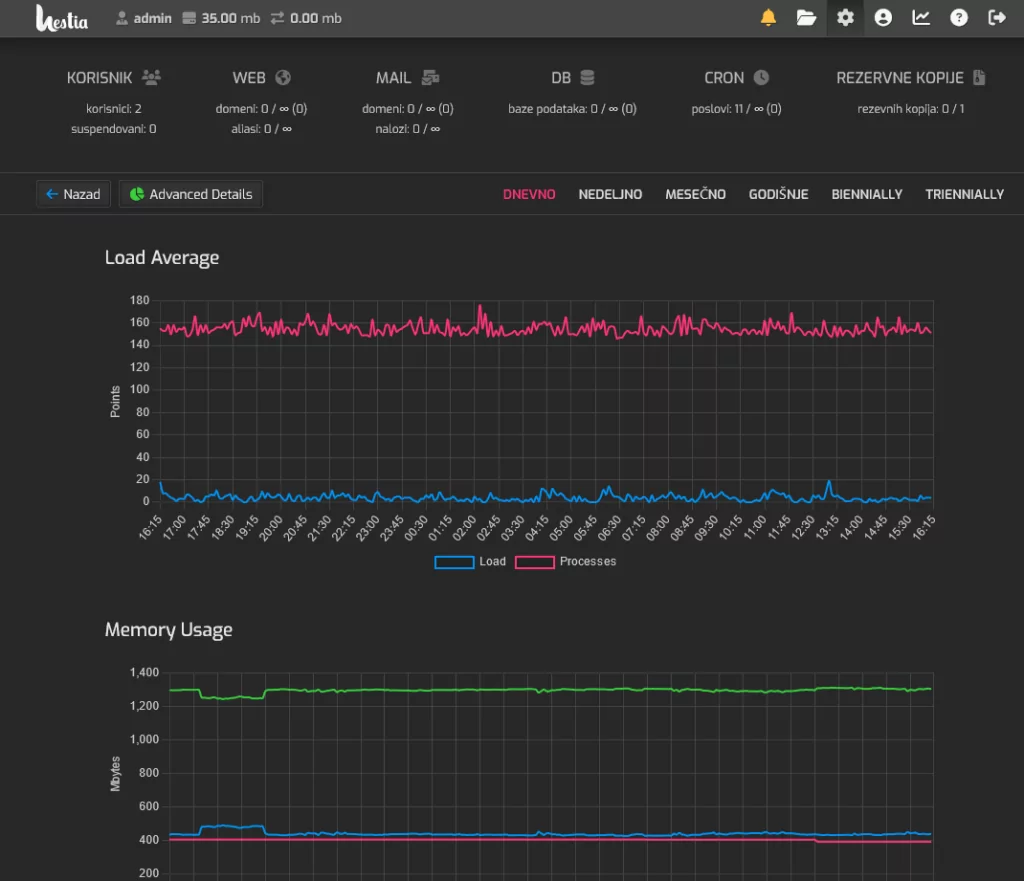
Task: Click 'baze podataka: 0 / ∞ (0)' text
Action: (572, 108)
